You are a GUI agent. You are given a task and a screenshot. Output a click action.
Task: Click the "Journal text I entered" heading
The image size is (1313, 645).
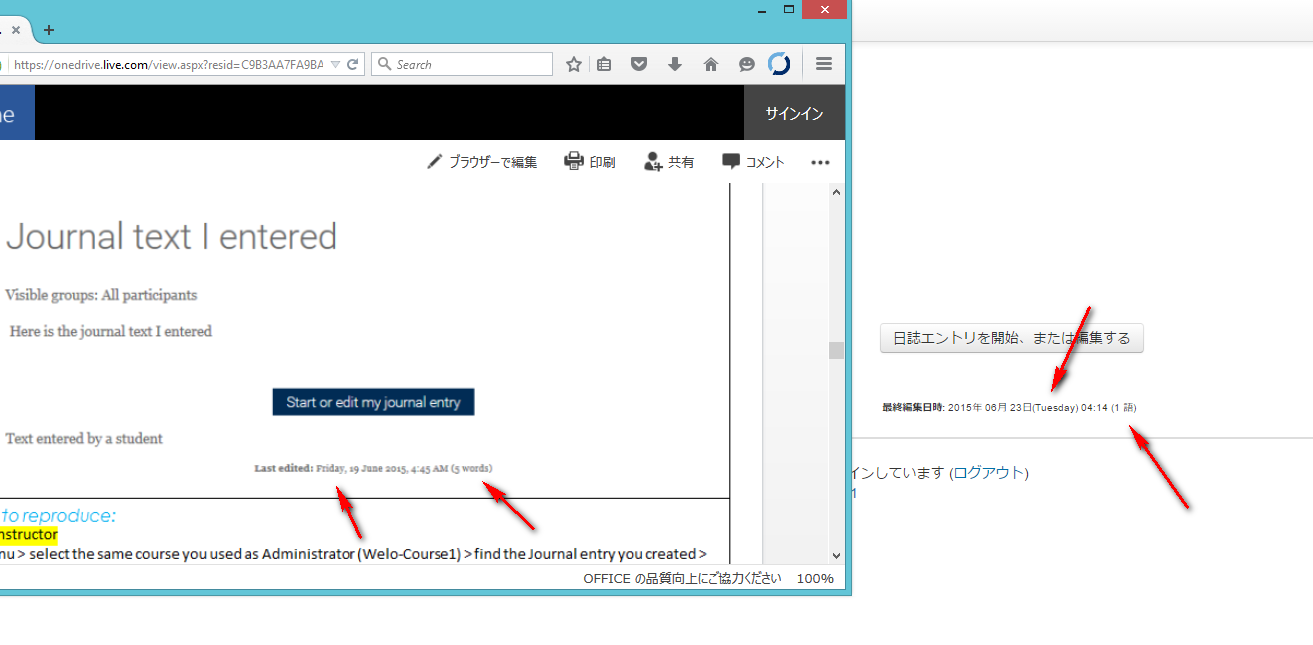coord(172,237)
